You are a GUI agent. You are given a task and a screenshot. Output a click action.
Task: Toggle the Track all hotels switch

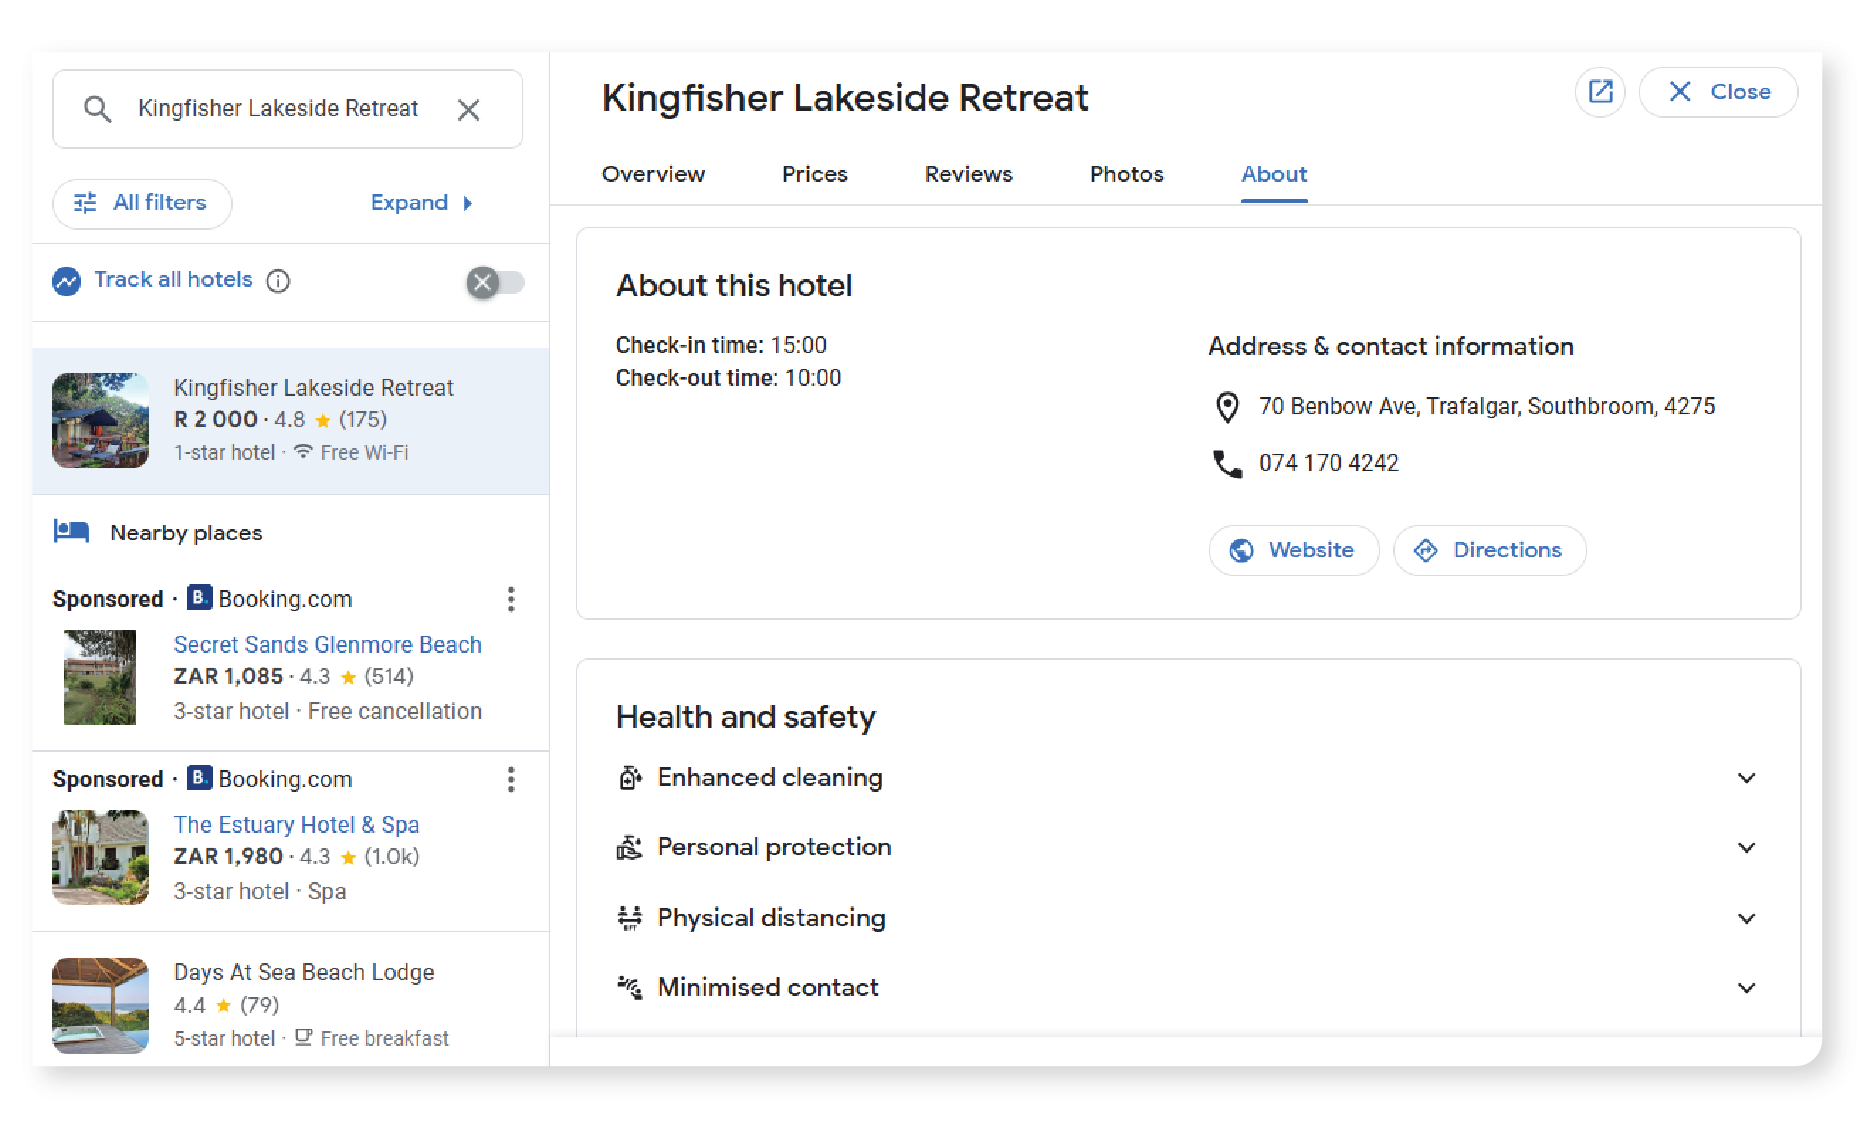[495, 282]
